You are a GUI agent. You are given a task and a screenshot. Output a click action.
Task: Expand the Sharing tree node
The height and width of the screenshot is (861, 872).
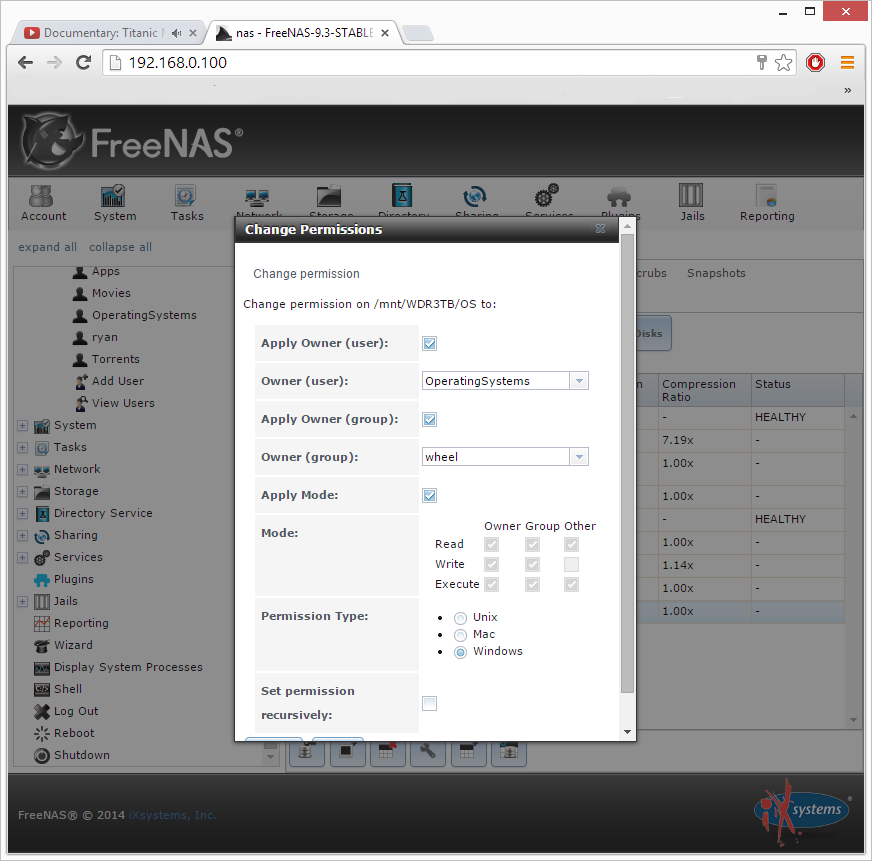pyautogui.click(x=22, y=536)
